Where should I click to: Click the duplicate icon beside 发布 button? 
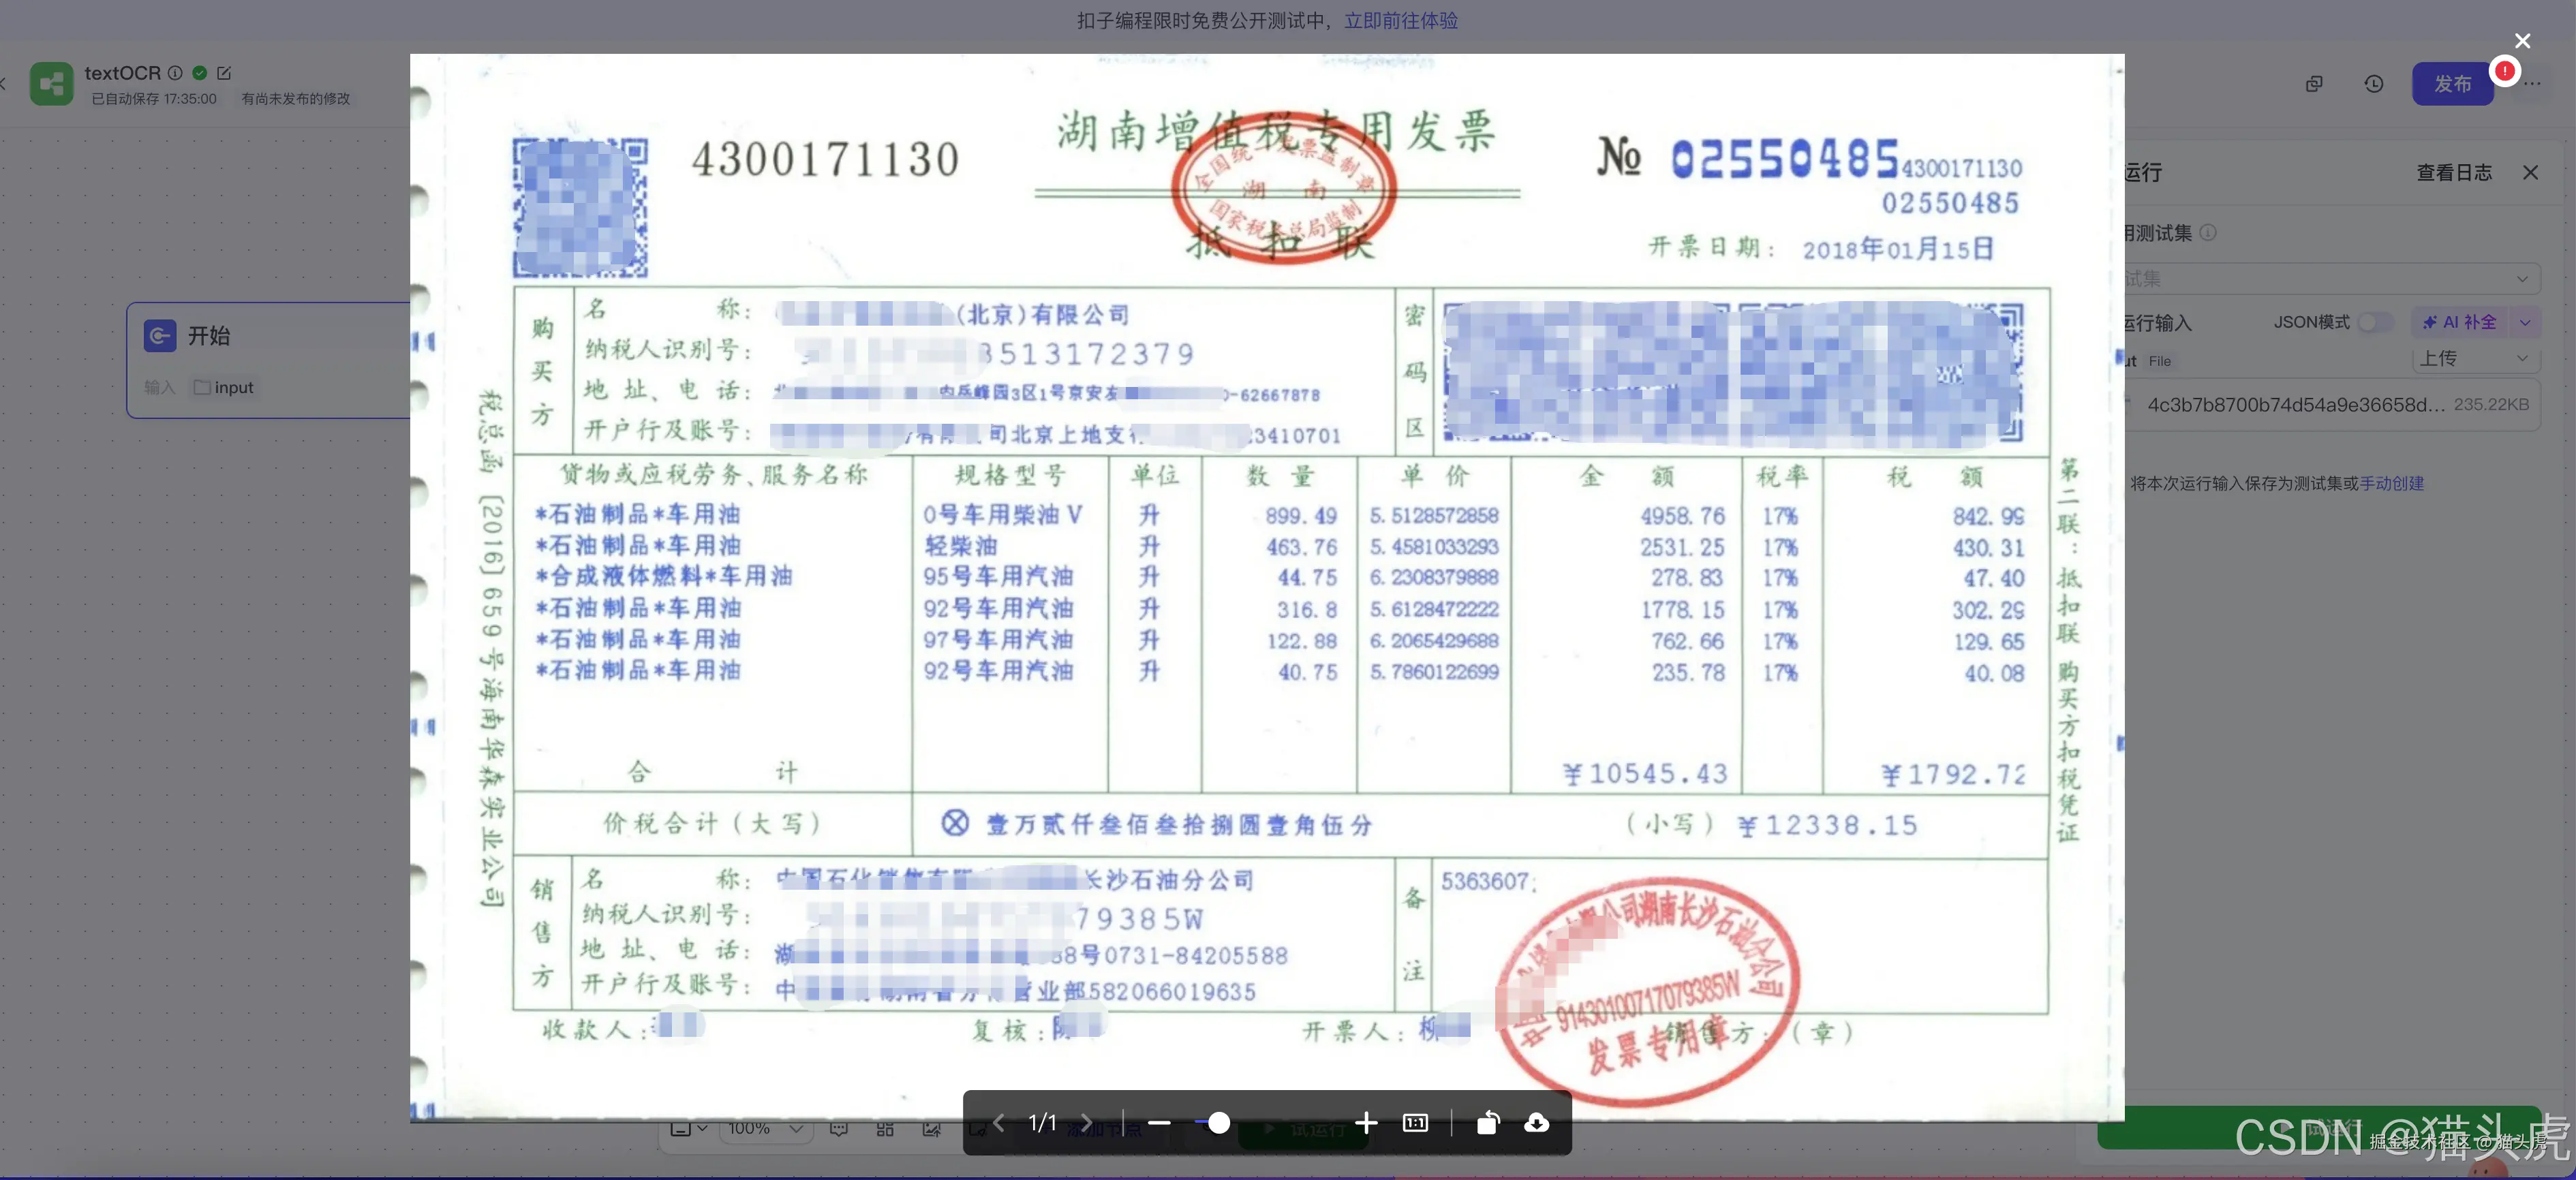coord(2315,84)
